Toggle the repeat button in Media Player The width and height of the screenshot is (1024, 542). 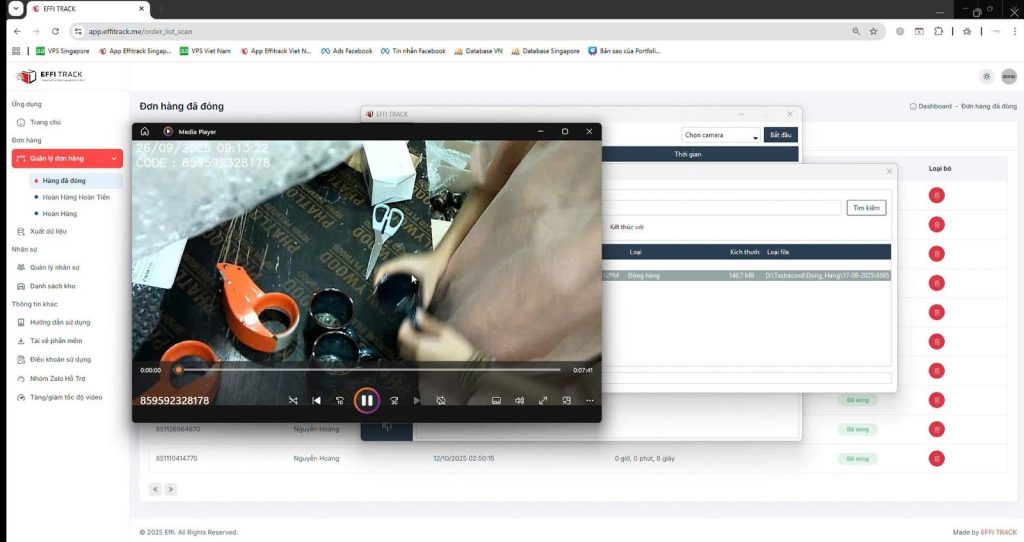(441, 400)
